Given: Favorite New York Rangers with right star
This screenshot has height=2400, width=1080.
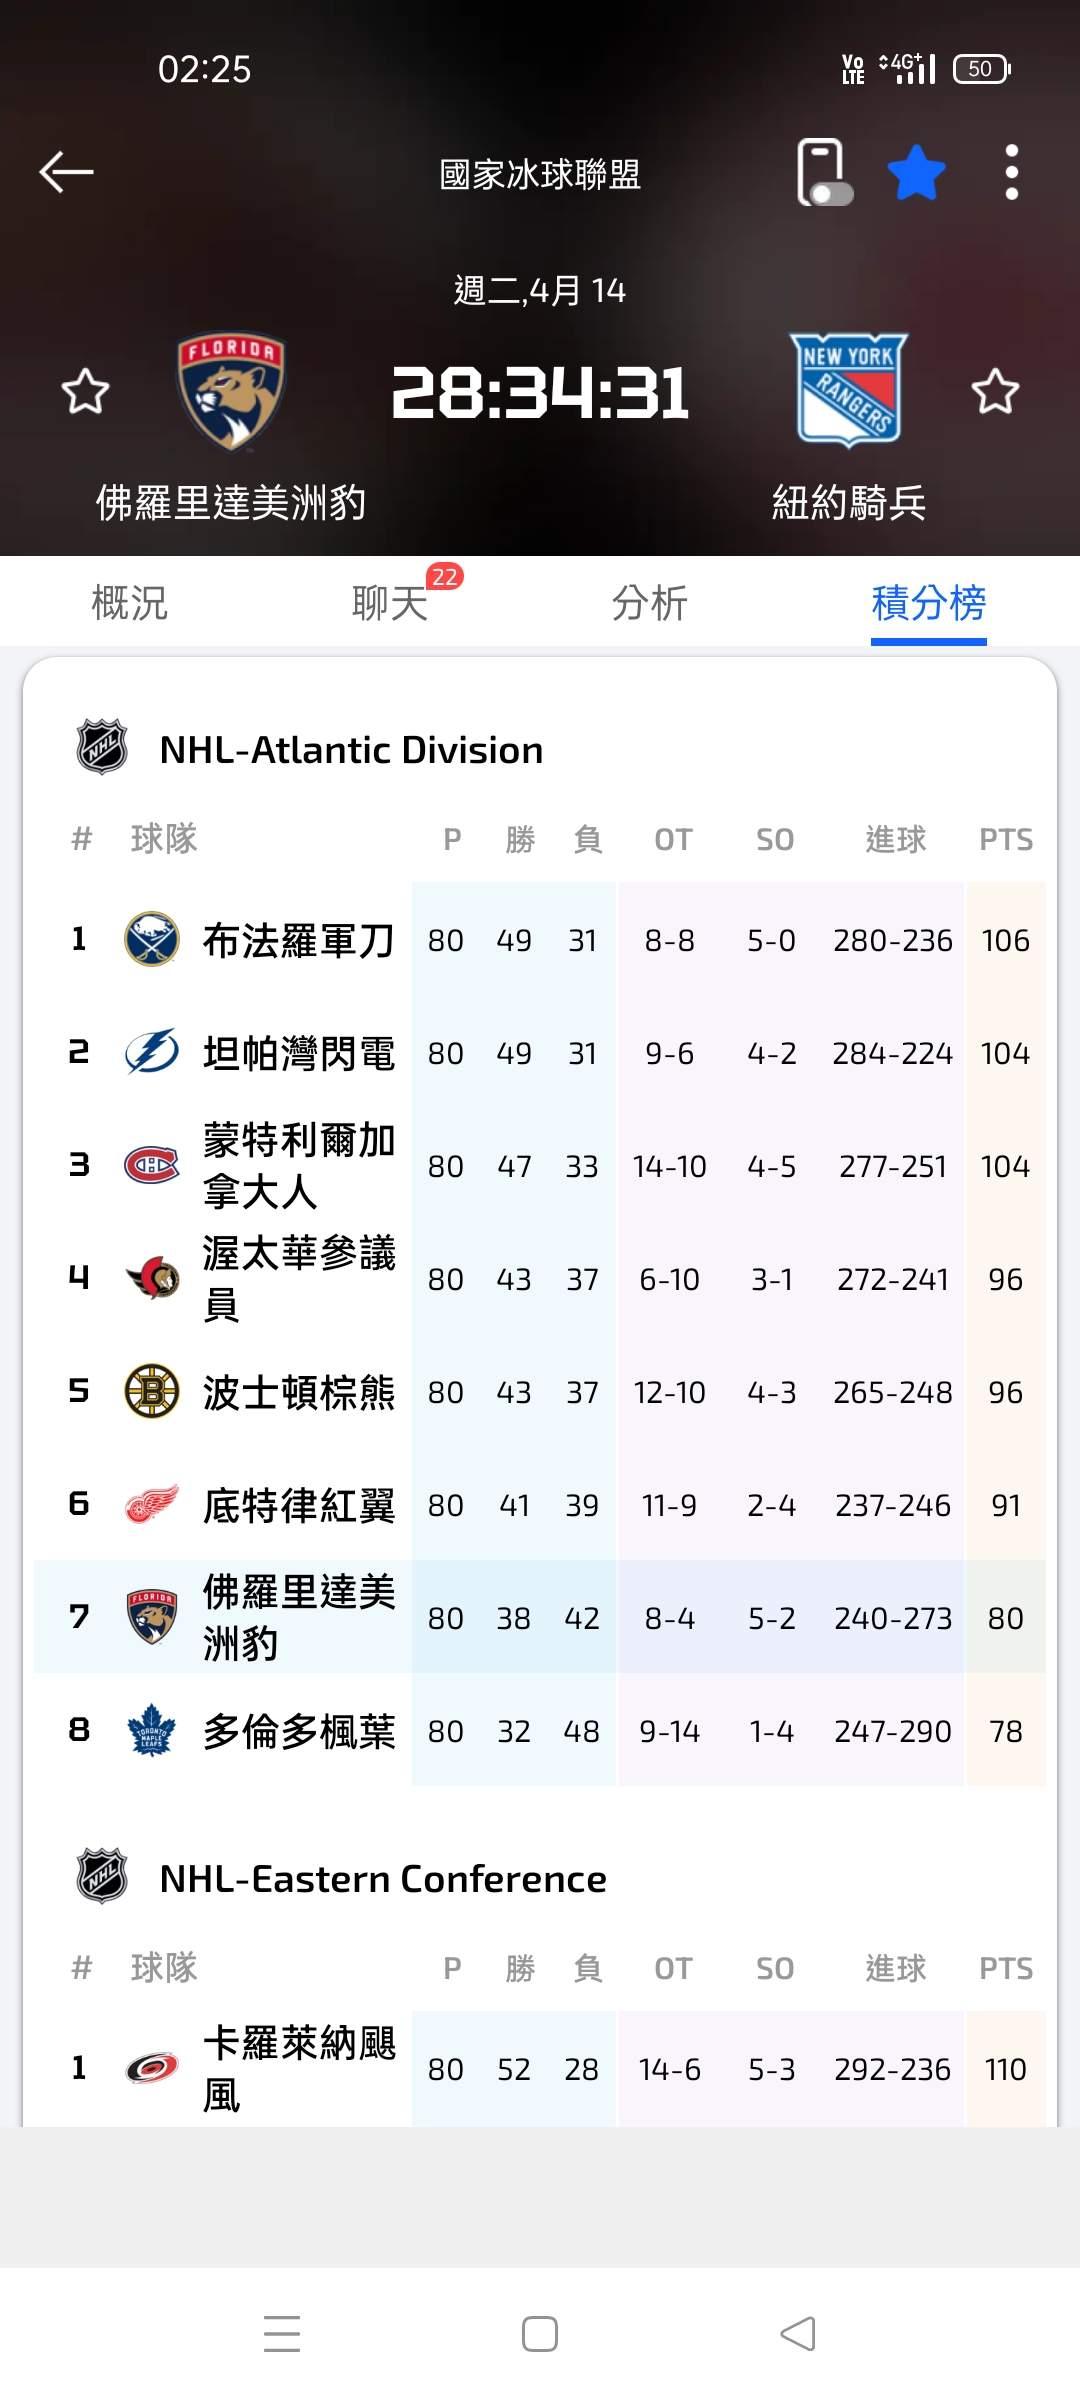Looking at the screenshot, I should (x=995, y=391).
